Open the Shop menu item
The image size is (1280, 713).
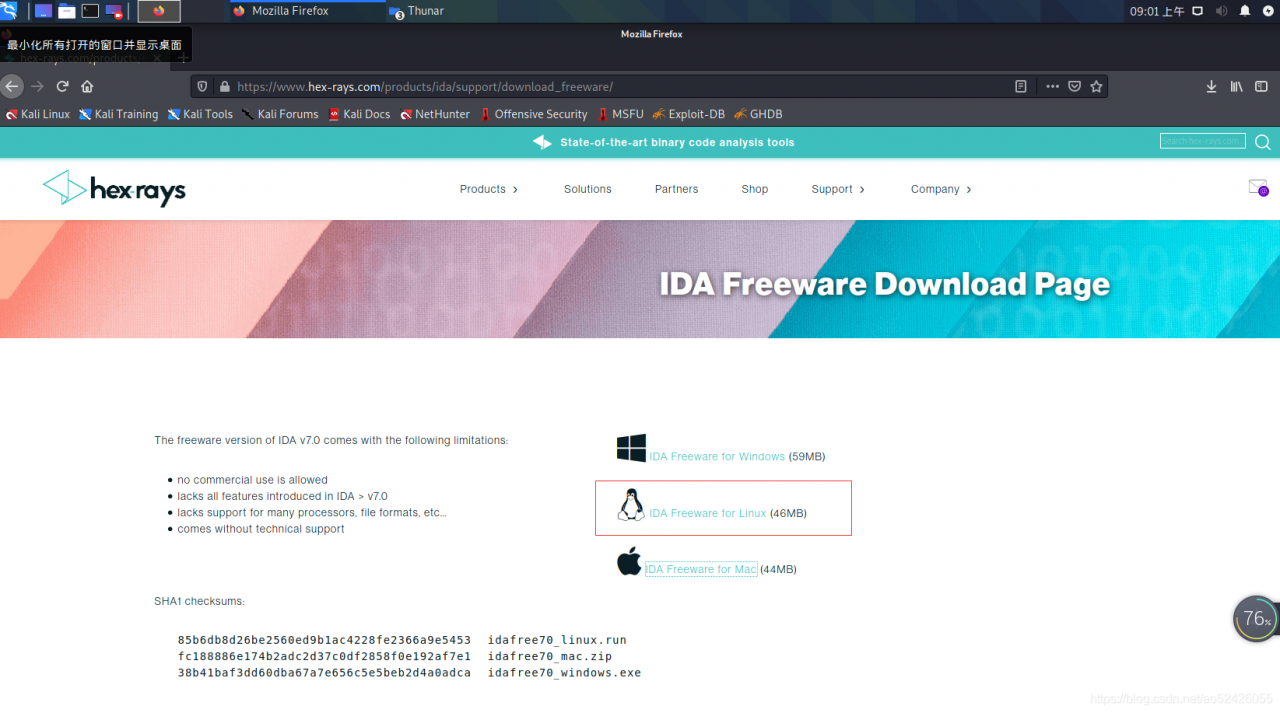[755, 189]
